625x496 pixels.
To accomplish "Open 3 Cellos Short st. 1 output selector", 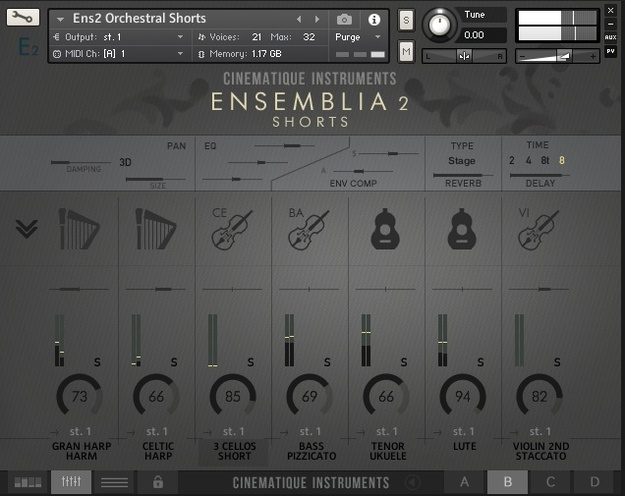I will (x=233, y=431).
